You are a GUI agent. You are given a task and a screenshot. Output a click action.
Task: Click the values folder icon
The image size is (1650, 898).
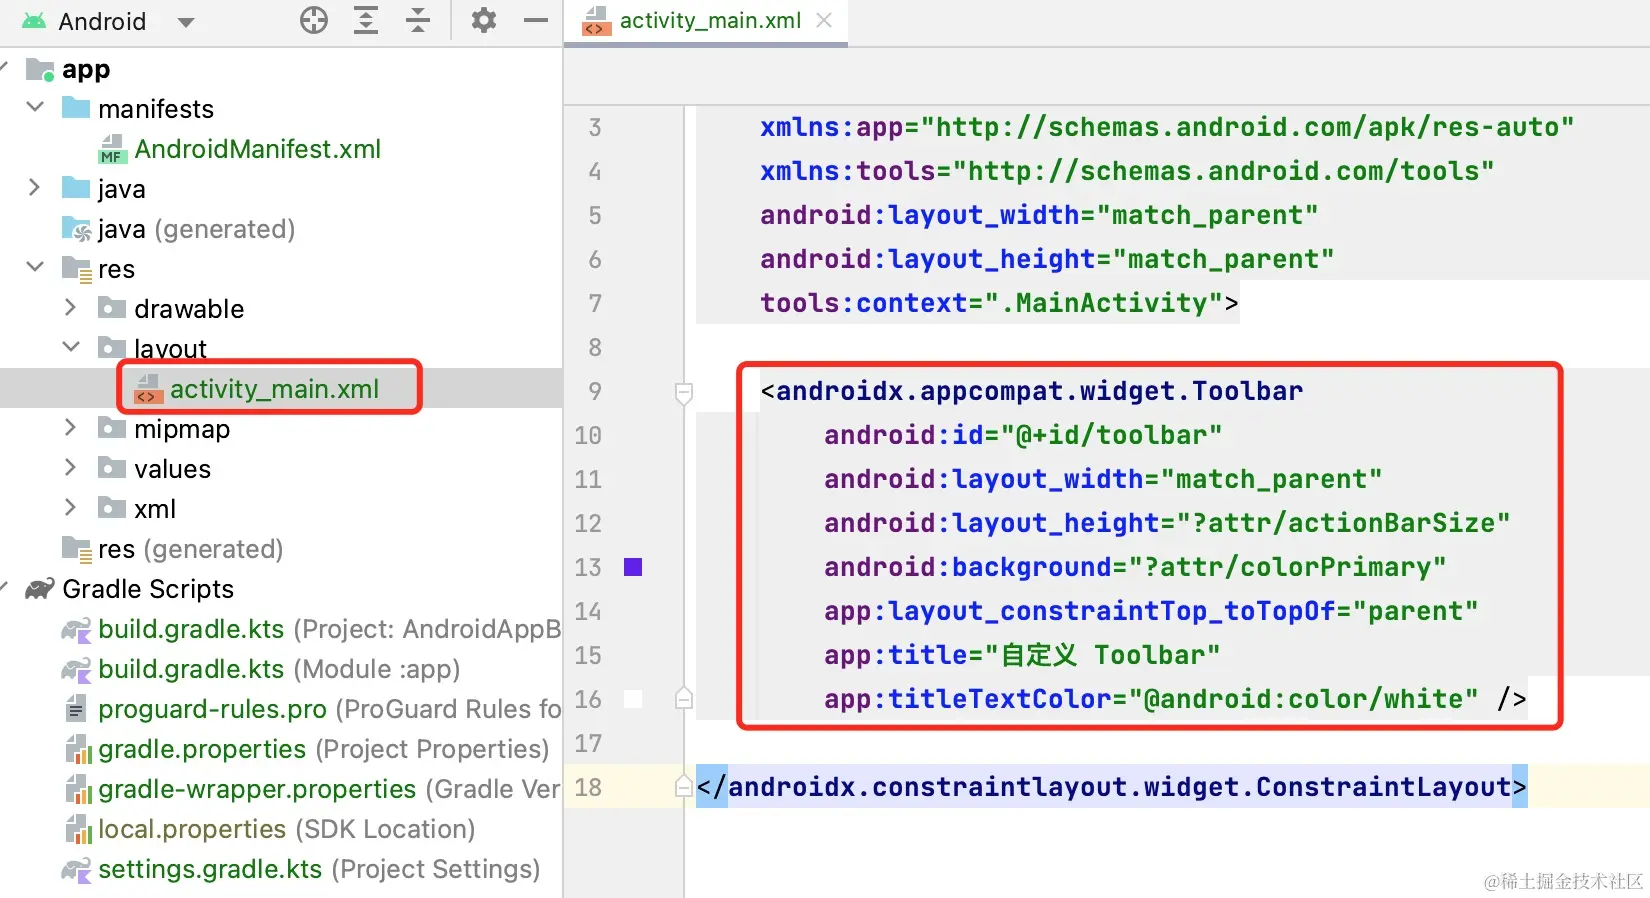112,467
